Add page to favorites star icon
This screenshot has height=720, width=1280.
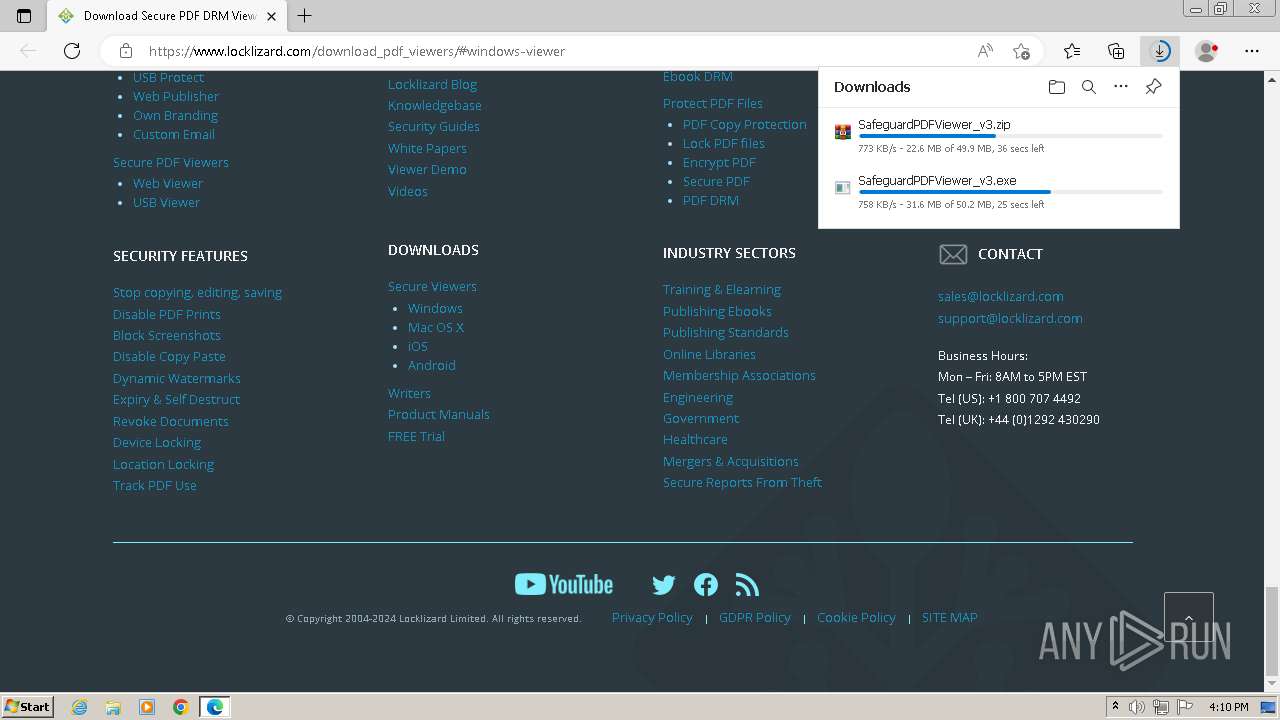point(1021,51)
